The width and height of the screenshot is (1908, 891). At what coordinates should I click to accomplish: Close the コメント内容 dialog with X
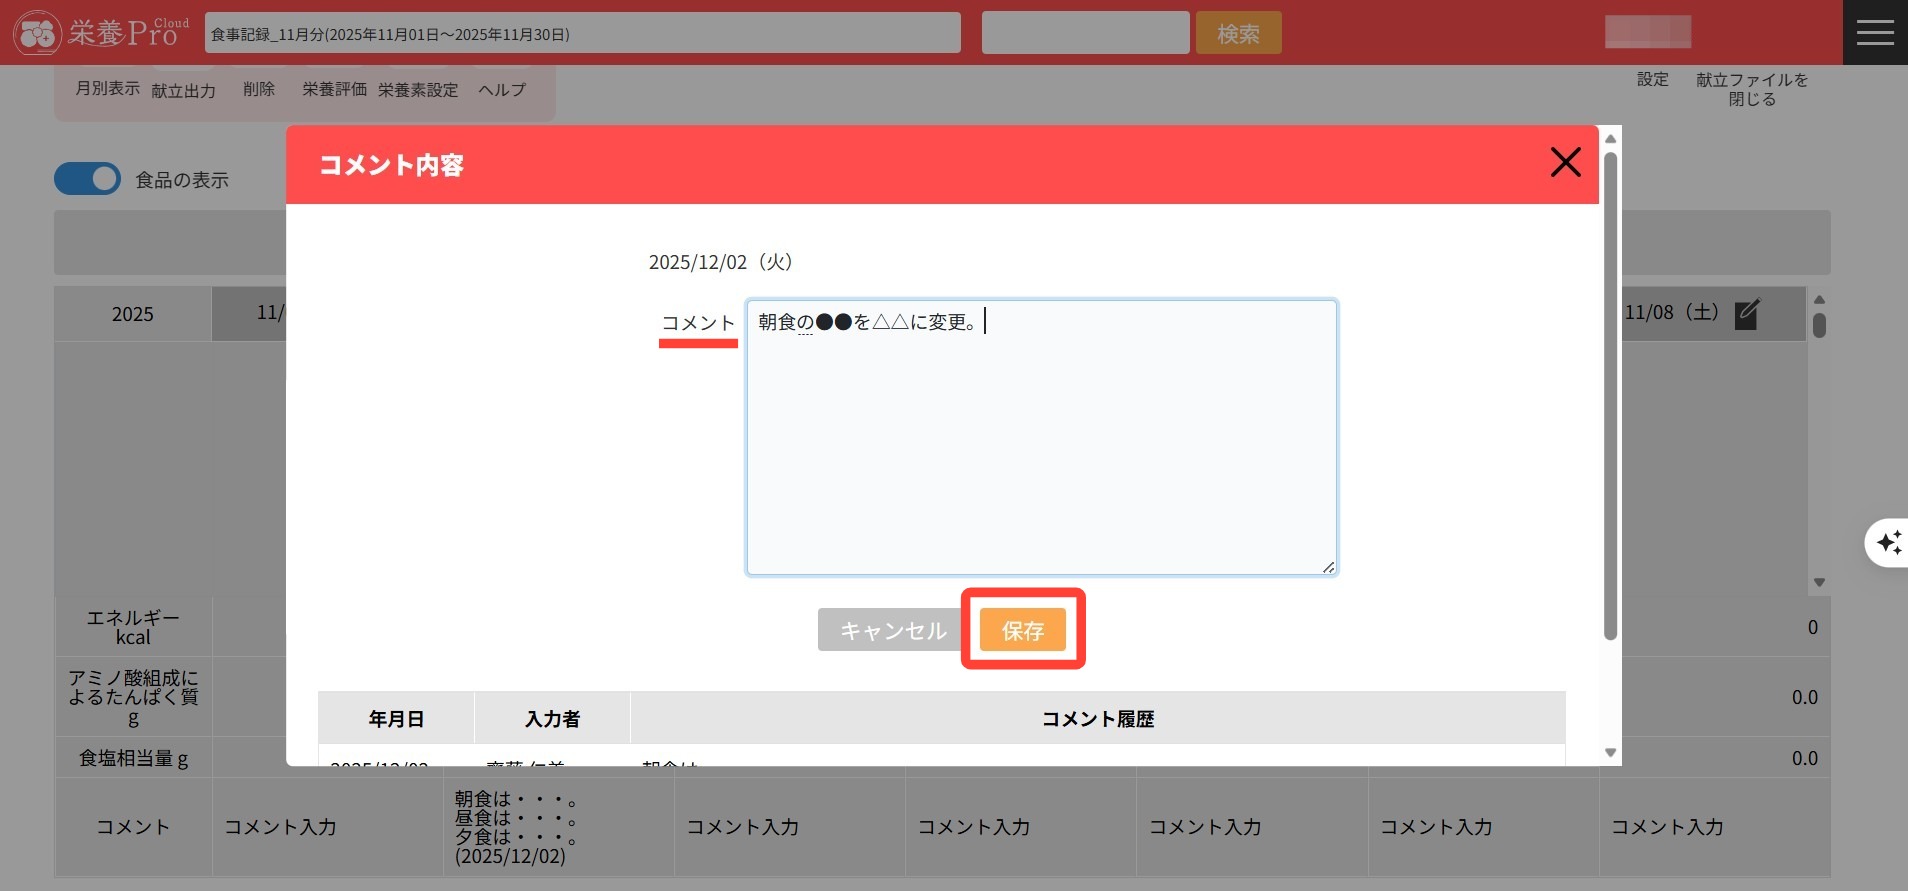pos(1565,162)
